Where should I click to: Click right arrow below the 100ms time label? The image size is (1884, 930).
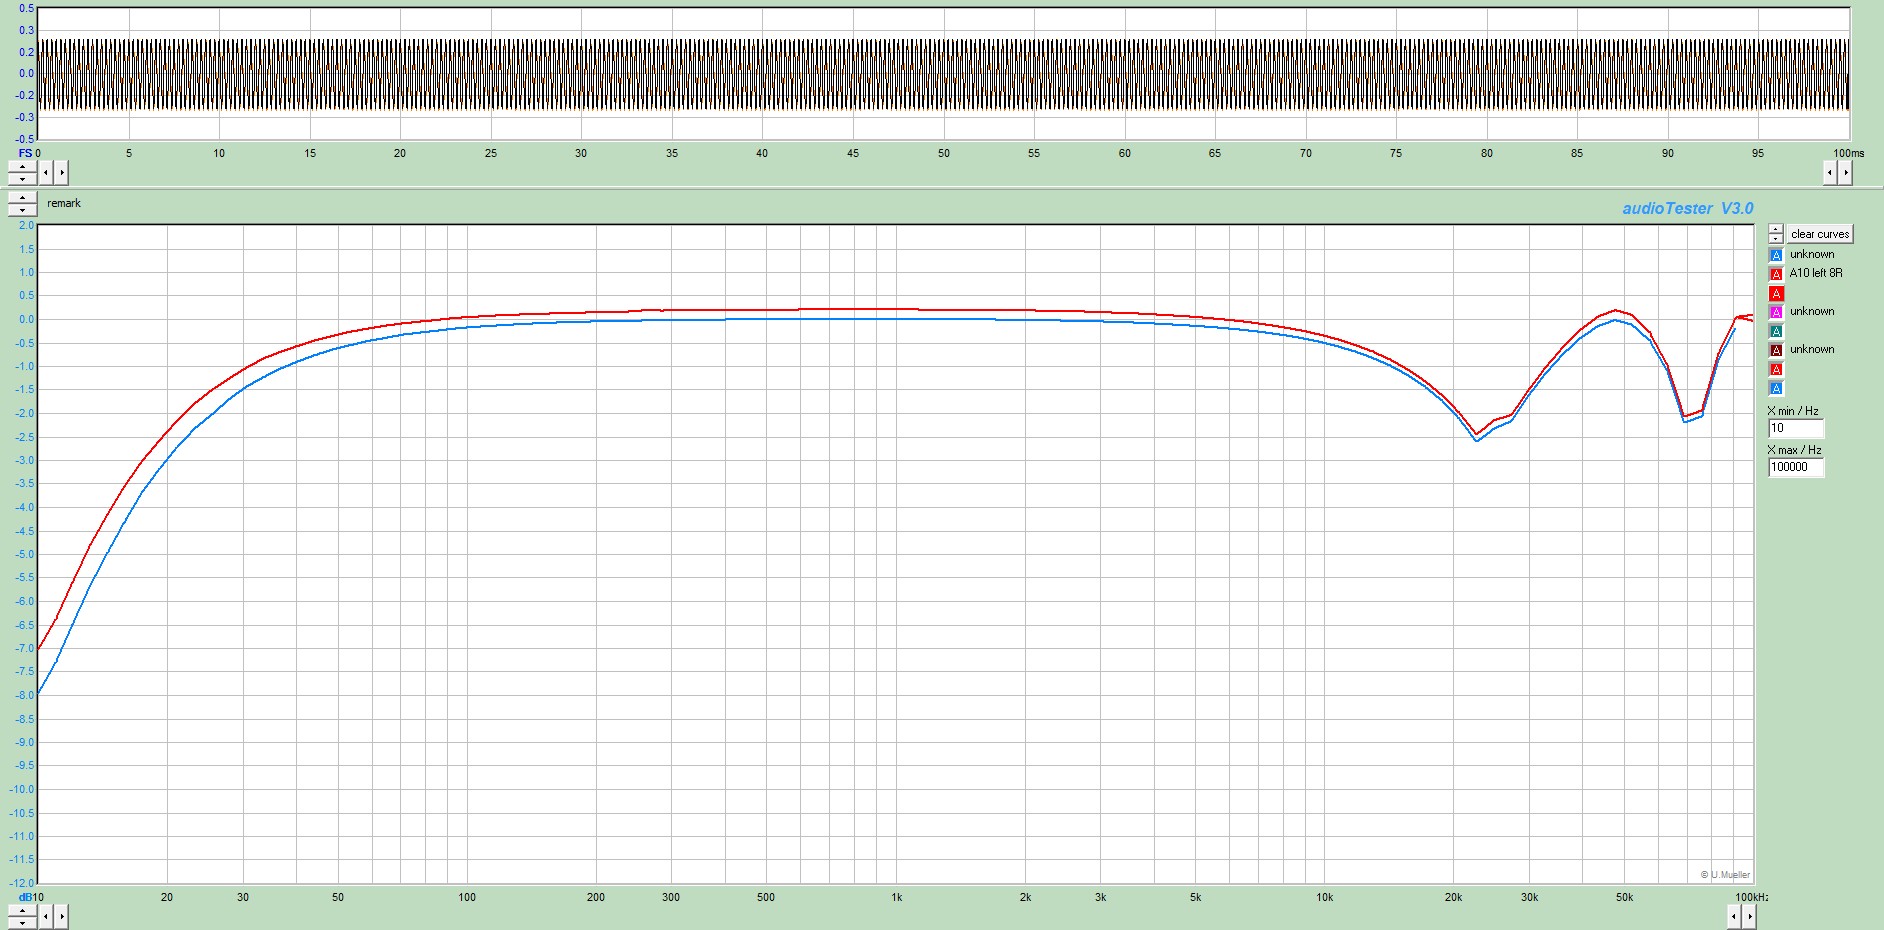pyautogui.click(x=1845, y=173)
